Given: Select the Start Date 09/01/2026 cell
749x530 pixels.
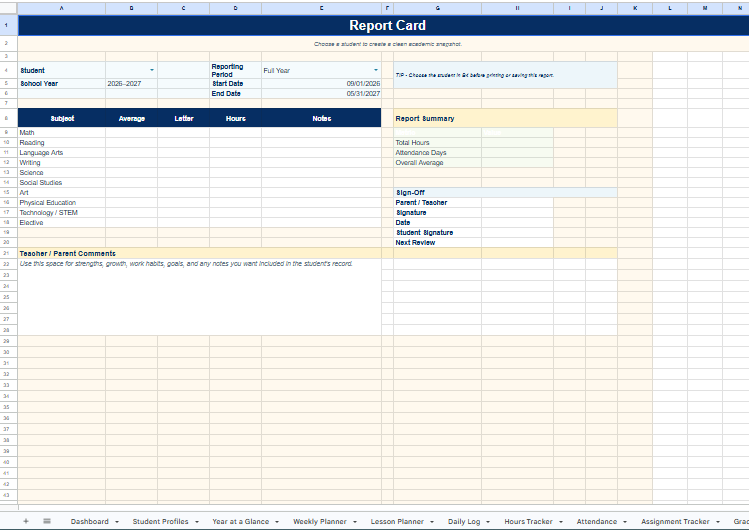Looking at the screenshot, I should (321, 84).
